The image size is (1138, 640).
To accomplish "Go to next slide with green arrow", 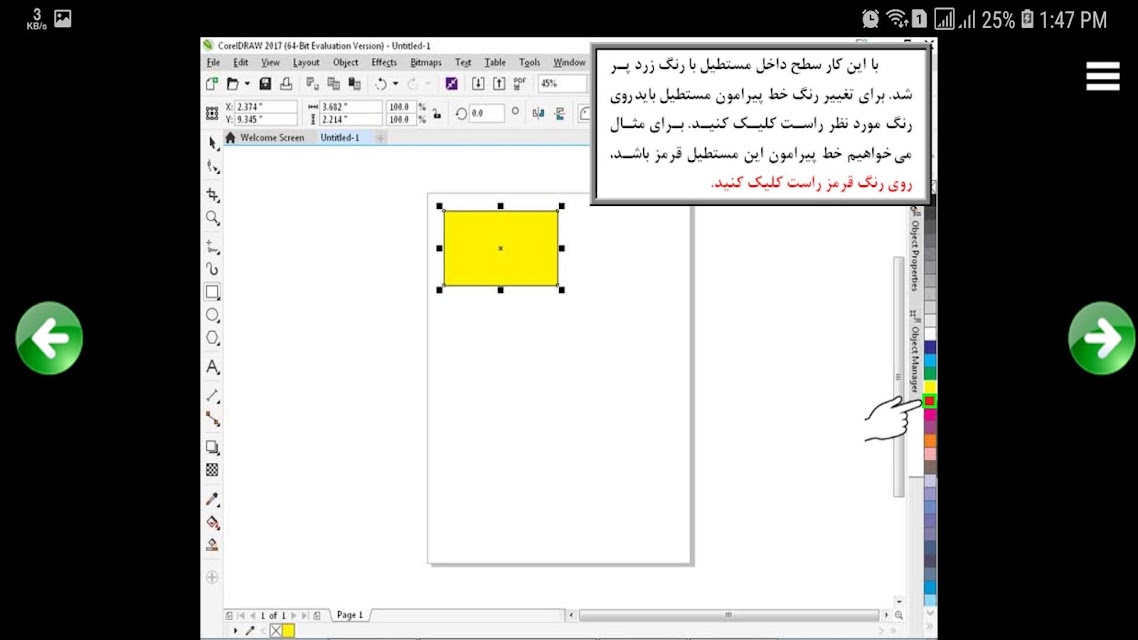I will tap(1102, 338).
